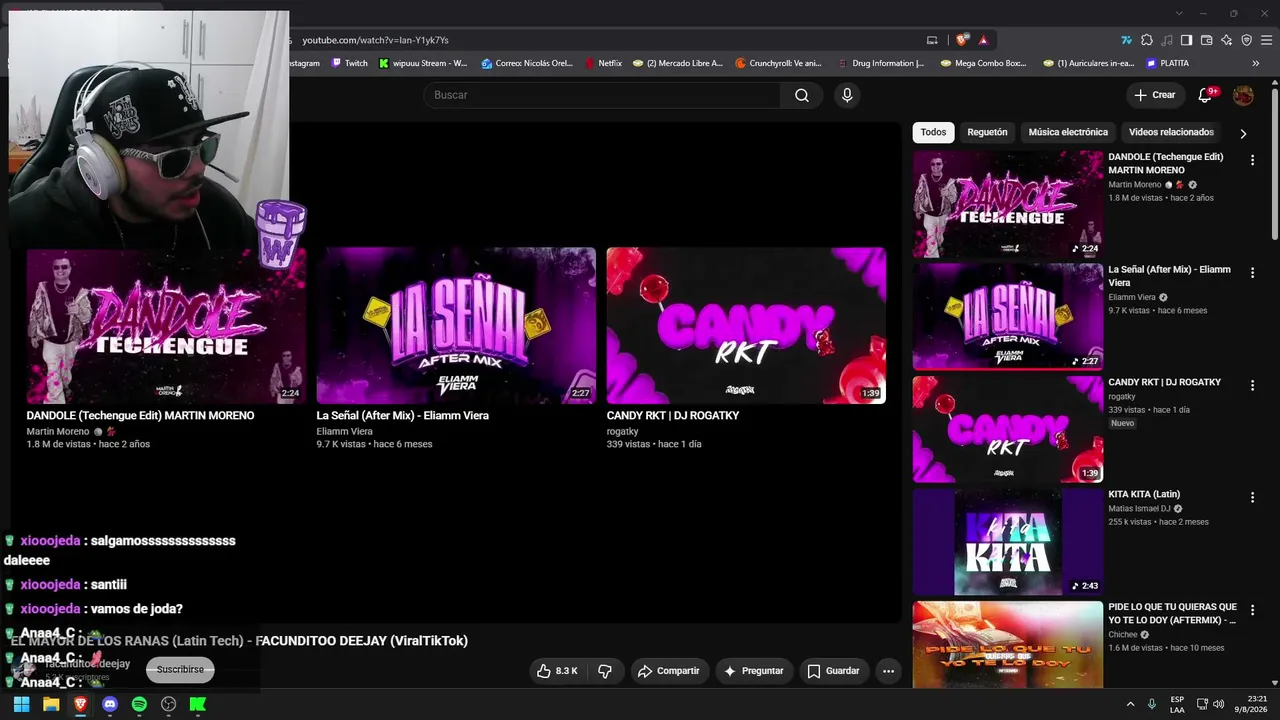Viewport: 1280px width, 720px height.
Task: Click the Brave Rewards triangle icon
Action: pos(984,40)
